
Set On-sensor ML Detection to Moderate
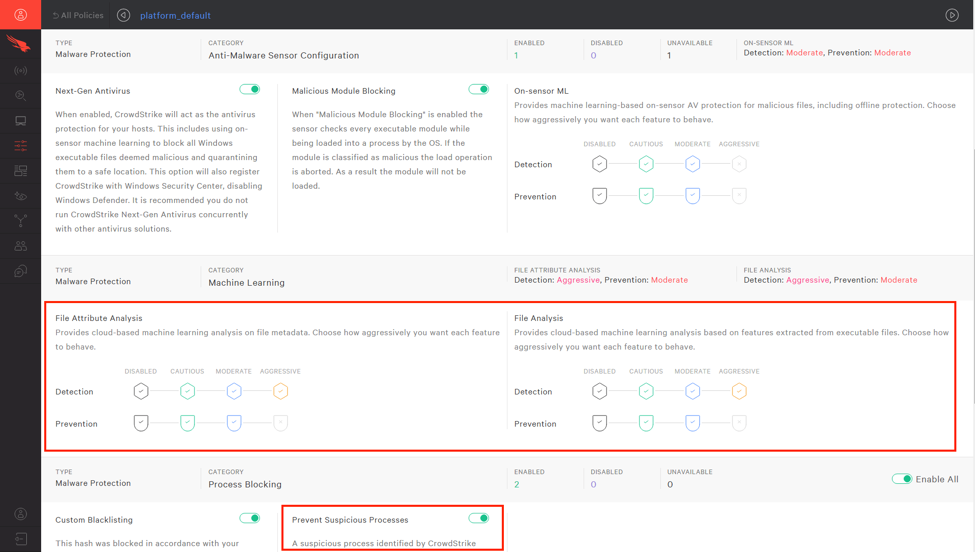[693, 164]
